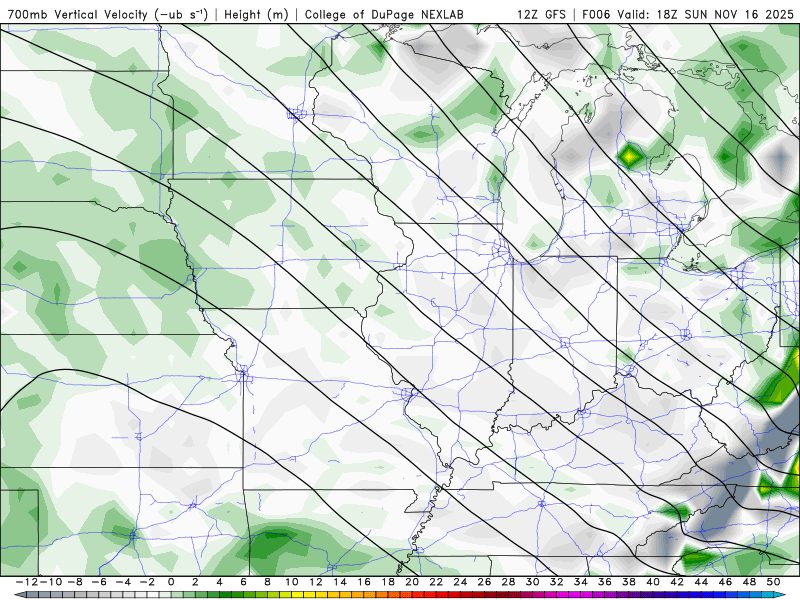The width and height of the screenshot is (800, 600).
Task: Click the 40 label on color scale
Action: (653, 582)
